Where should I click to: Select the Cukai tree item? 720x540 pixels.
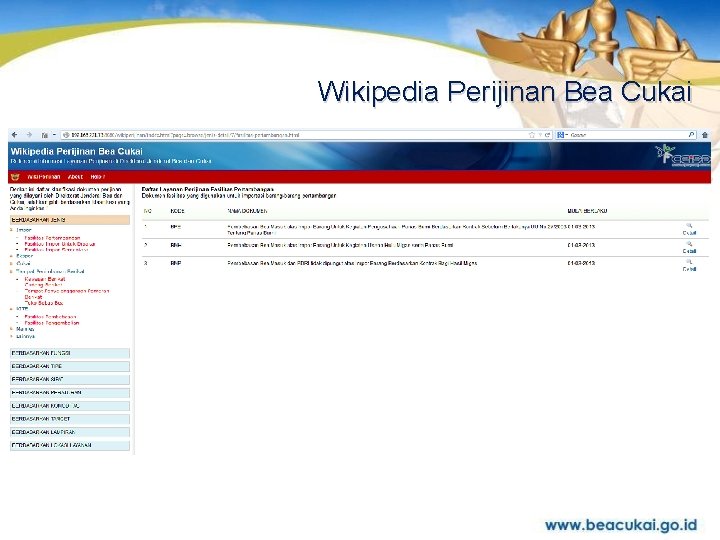click(x=23, y=264)
